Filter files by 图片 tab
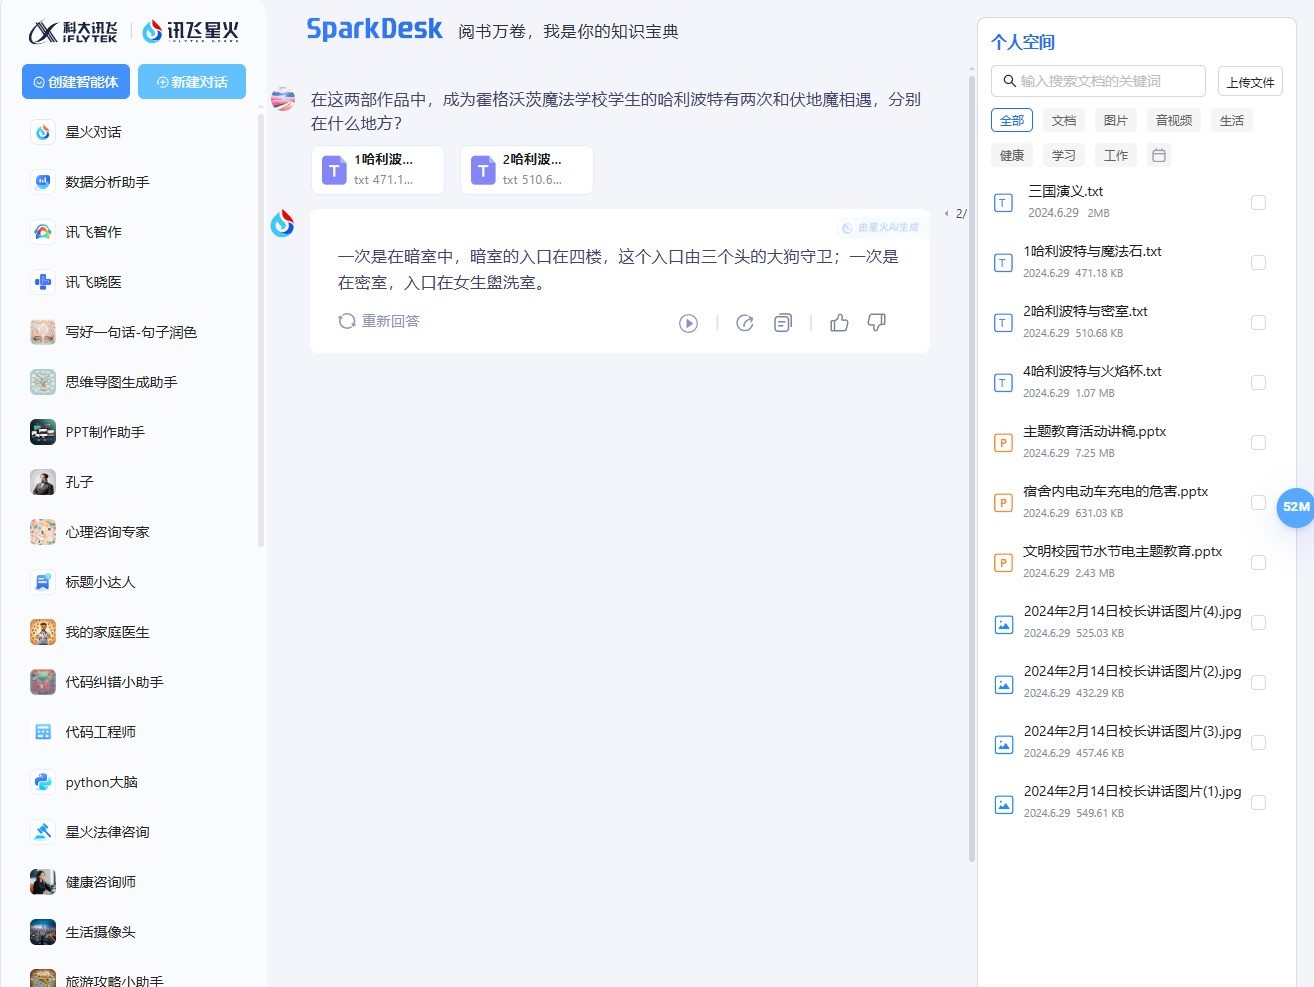Screen dimensions: 1314x987 point(1115,121)
